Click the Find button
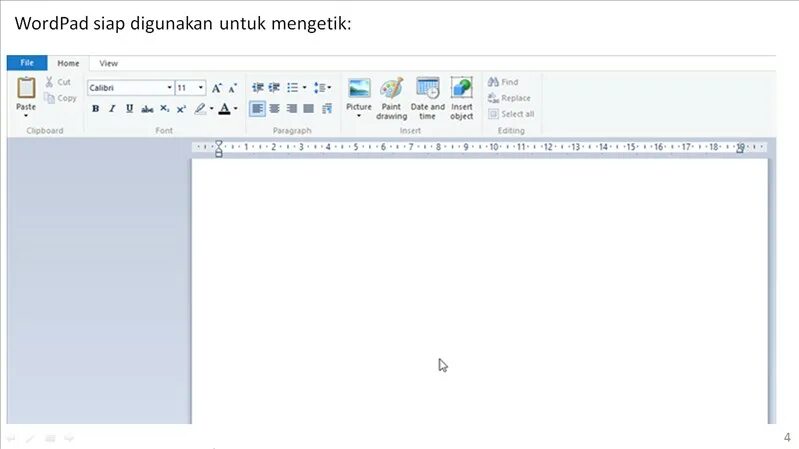Viewport: 799px width, 449px height. point(503,82)
